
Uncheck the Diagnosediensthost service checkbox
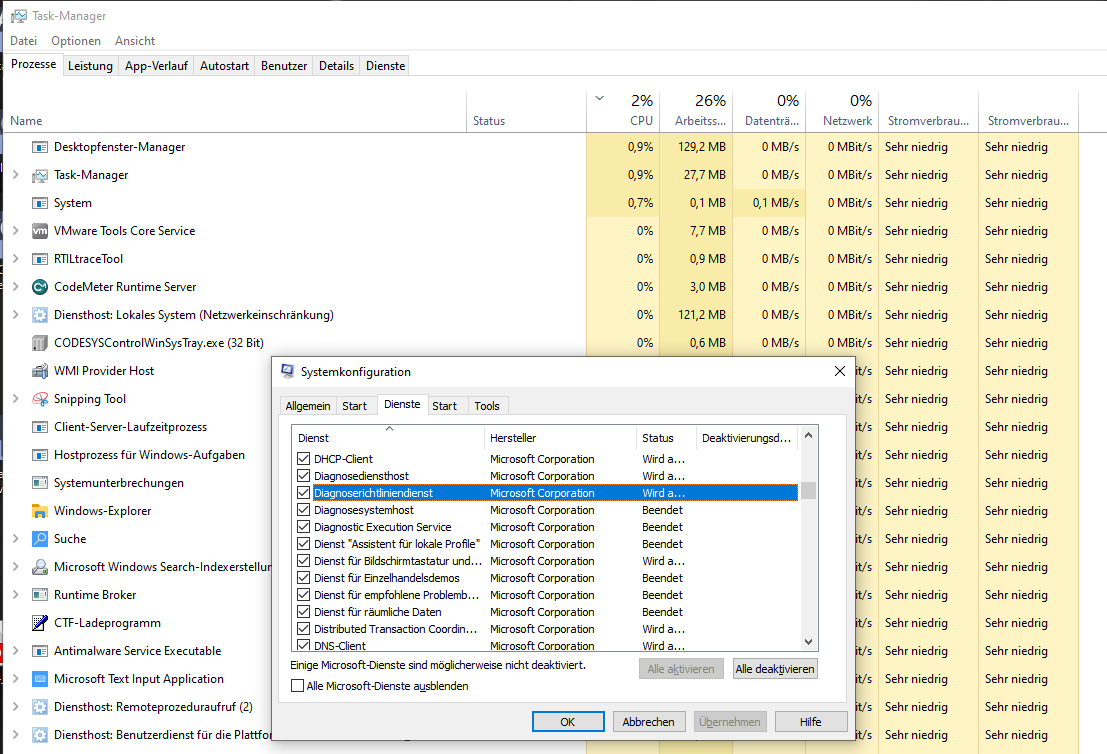point(304,476)
